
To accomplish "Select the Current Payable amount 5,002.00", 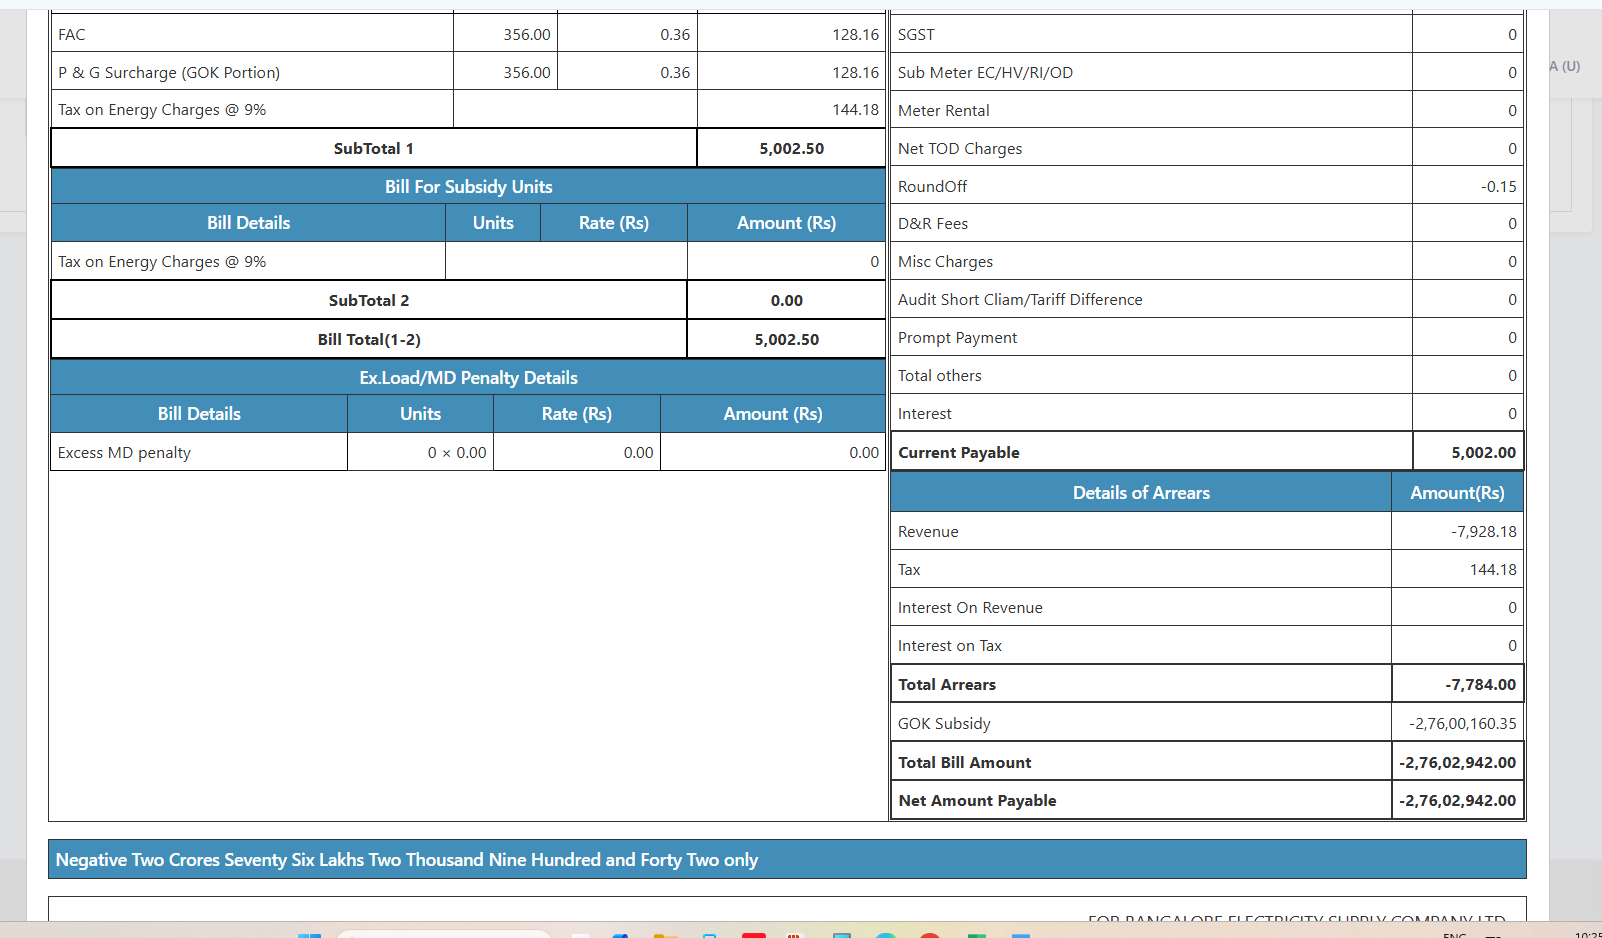I will [x=1484, y=453].
